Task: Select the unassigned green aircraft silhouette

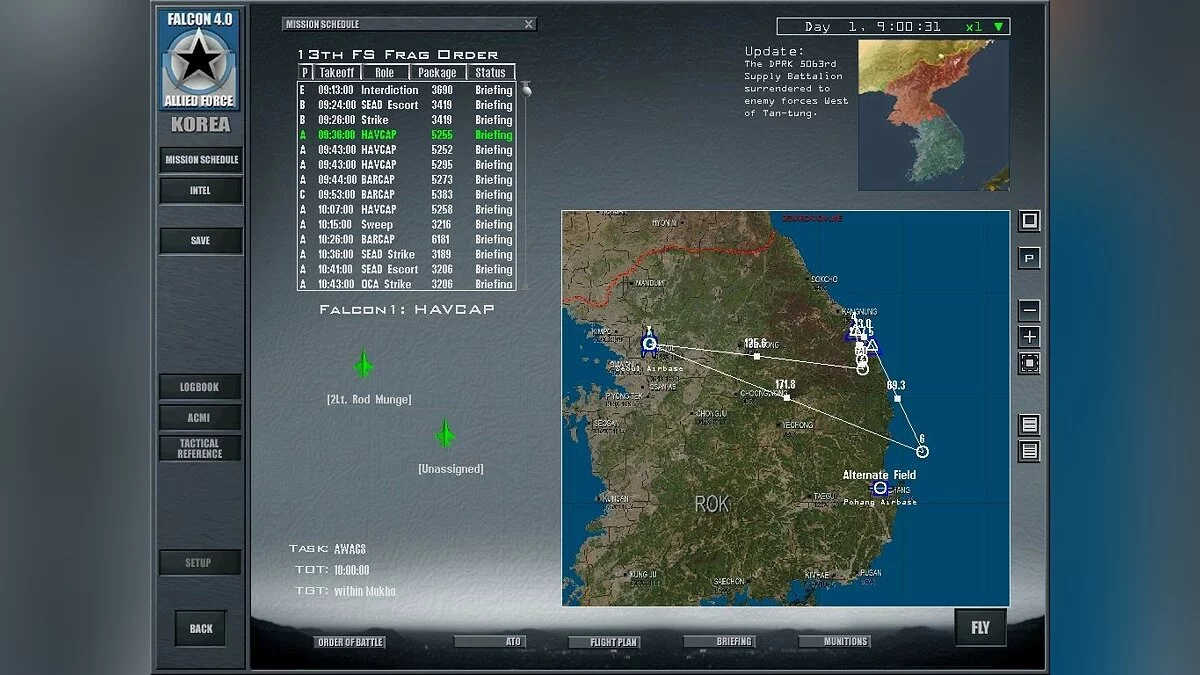Action: (x=444, y=432)
